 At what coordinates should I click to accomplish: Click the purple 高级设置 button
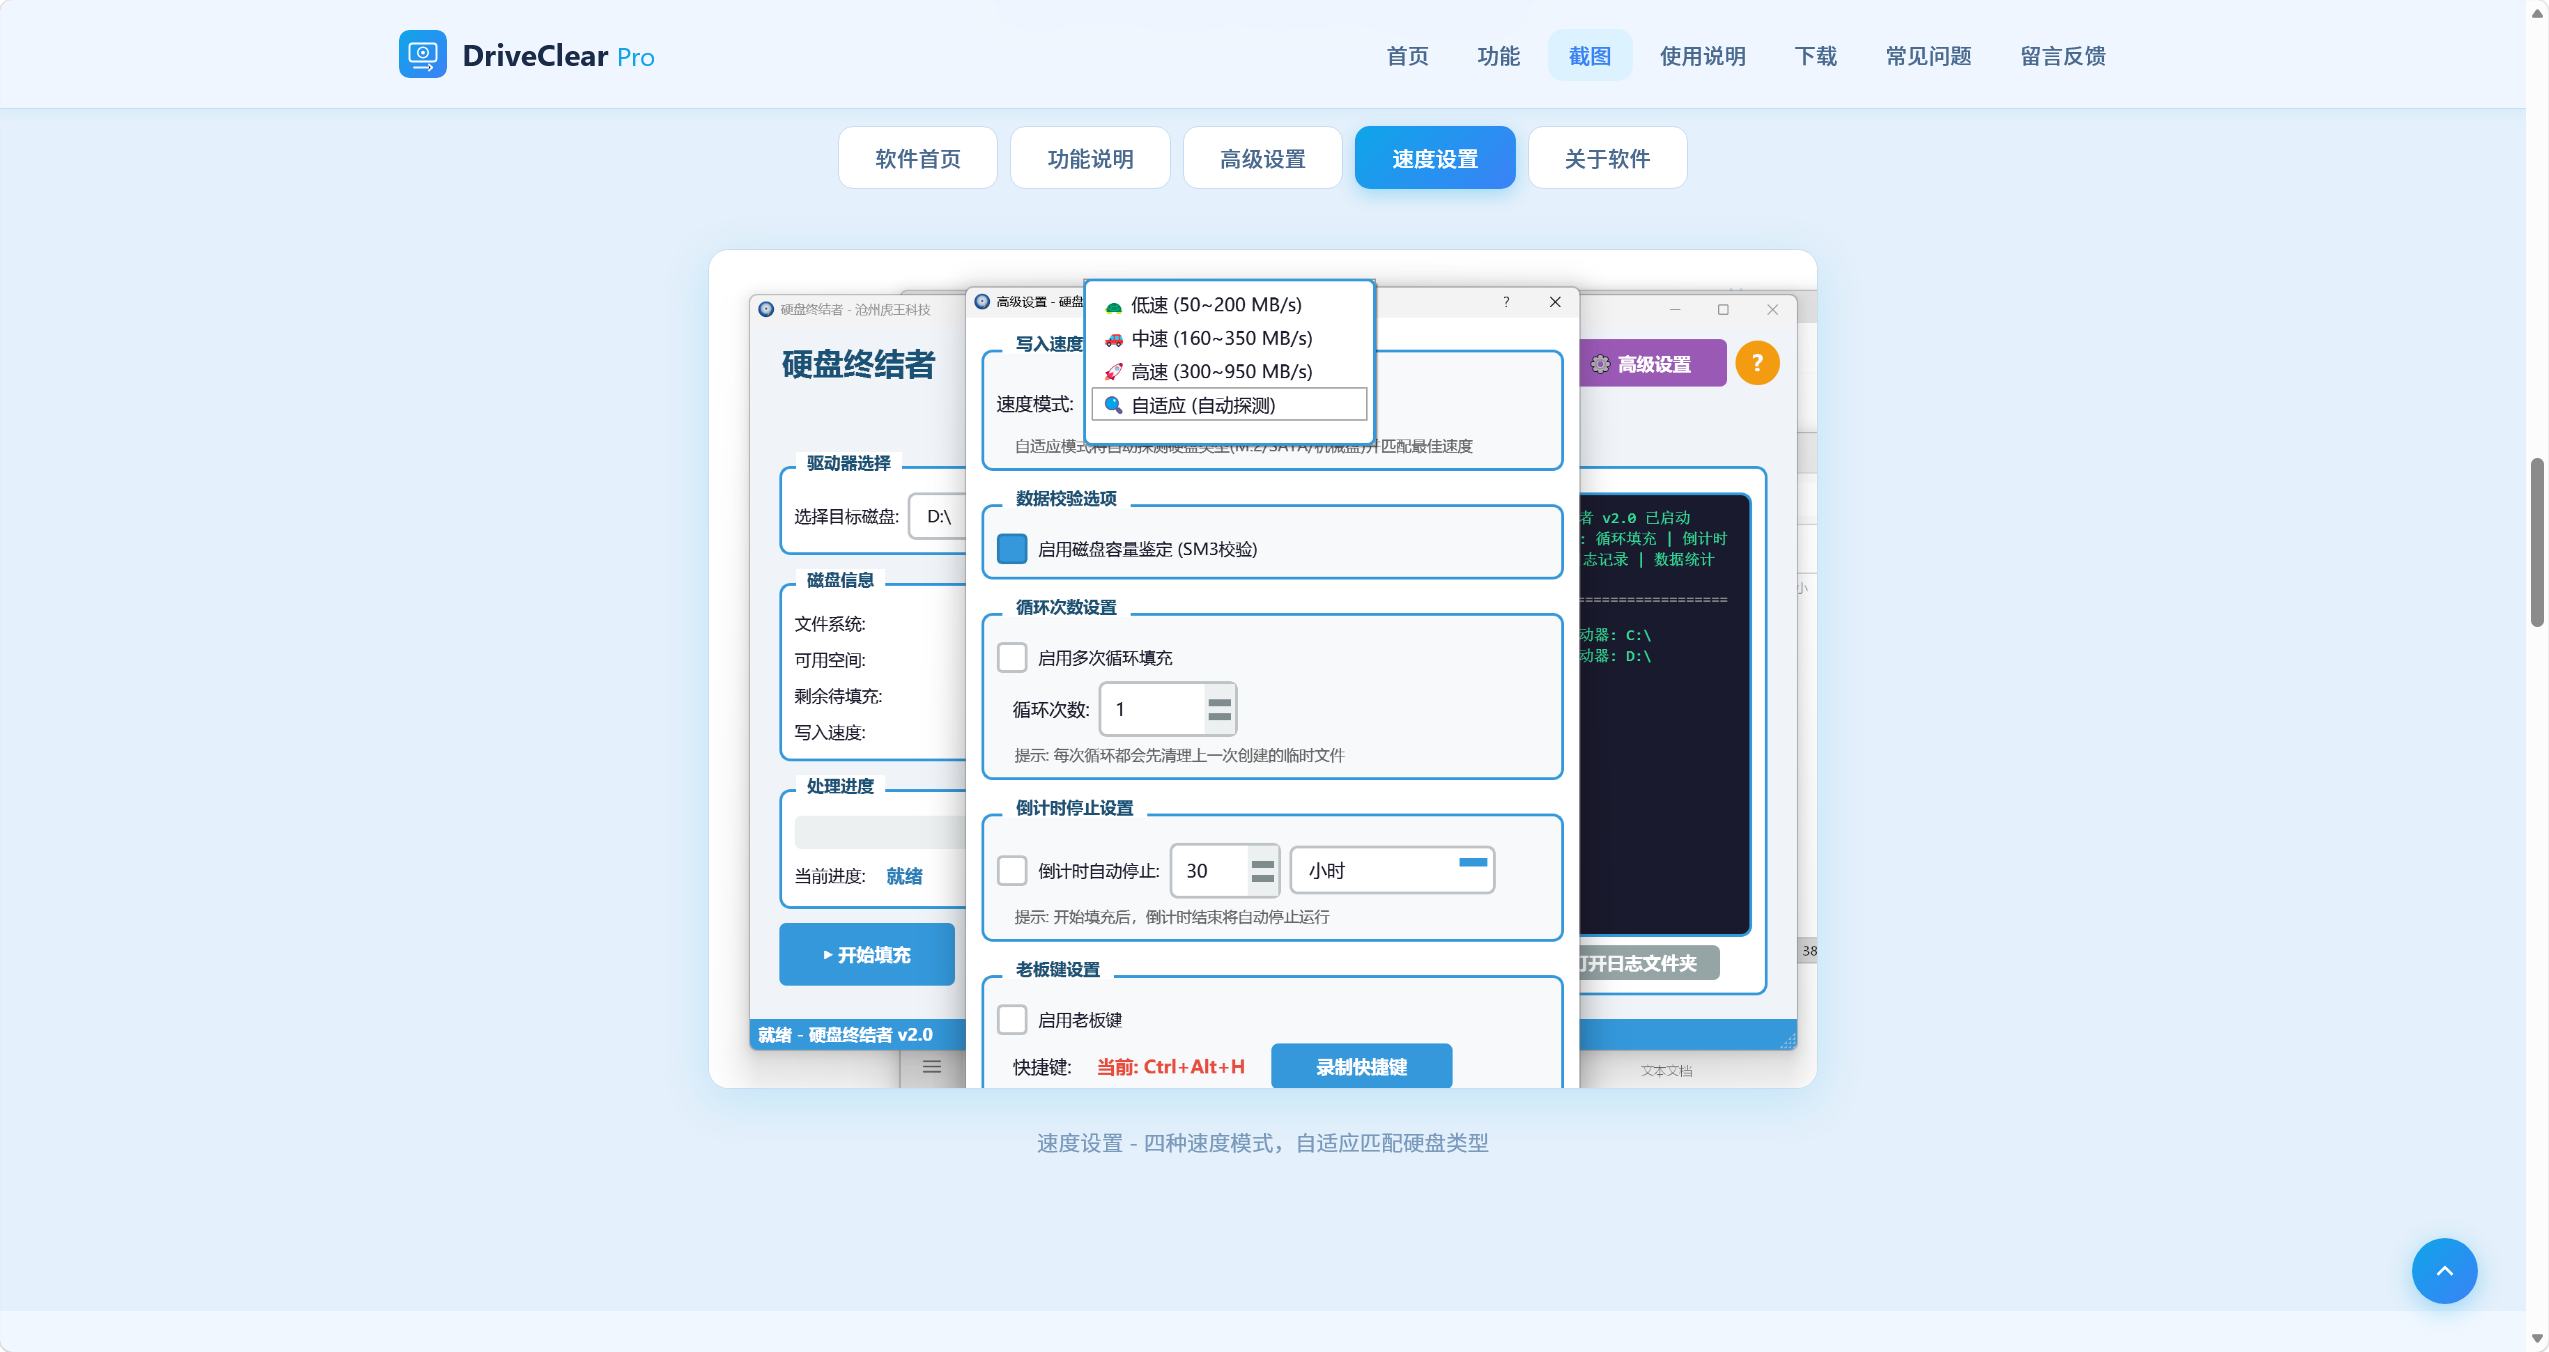[1652, 364]
